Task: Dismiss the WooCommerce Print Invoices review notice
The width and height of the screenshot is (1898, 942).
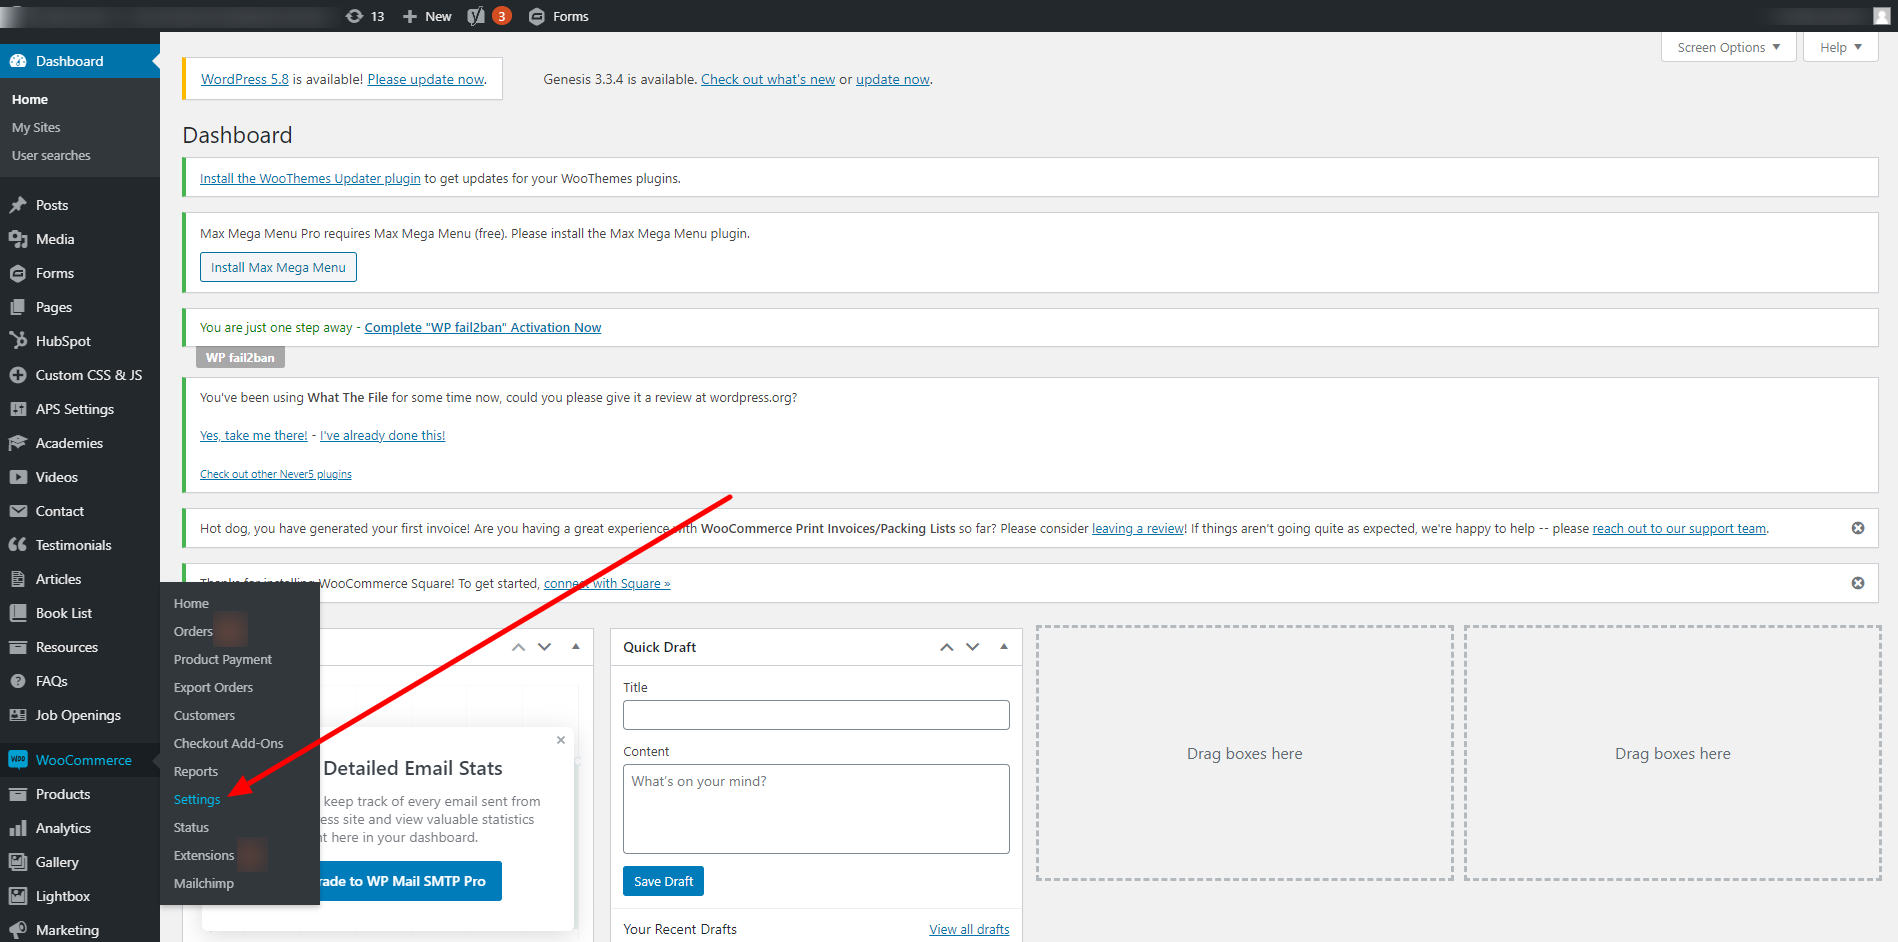Action: click(x=1858, y=528)
